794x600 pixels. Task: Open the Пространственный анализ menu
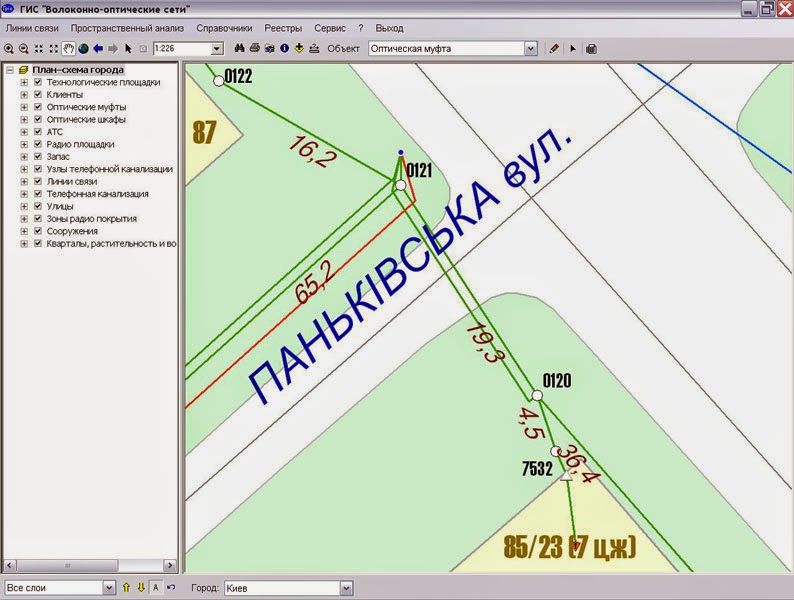pyautogui.click(x=127, y=28)
